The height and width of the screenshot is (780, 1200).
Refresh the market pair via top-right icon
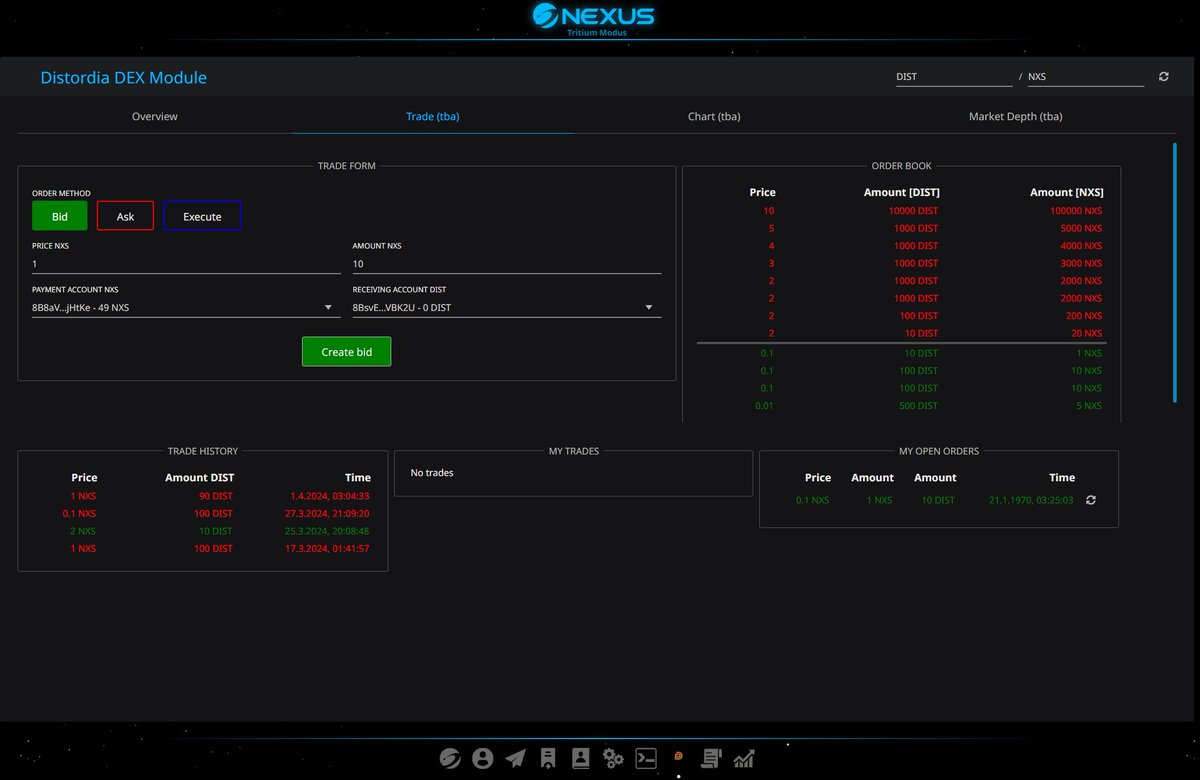point(1163,76)
